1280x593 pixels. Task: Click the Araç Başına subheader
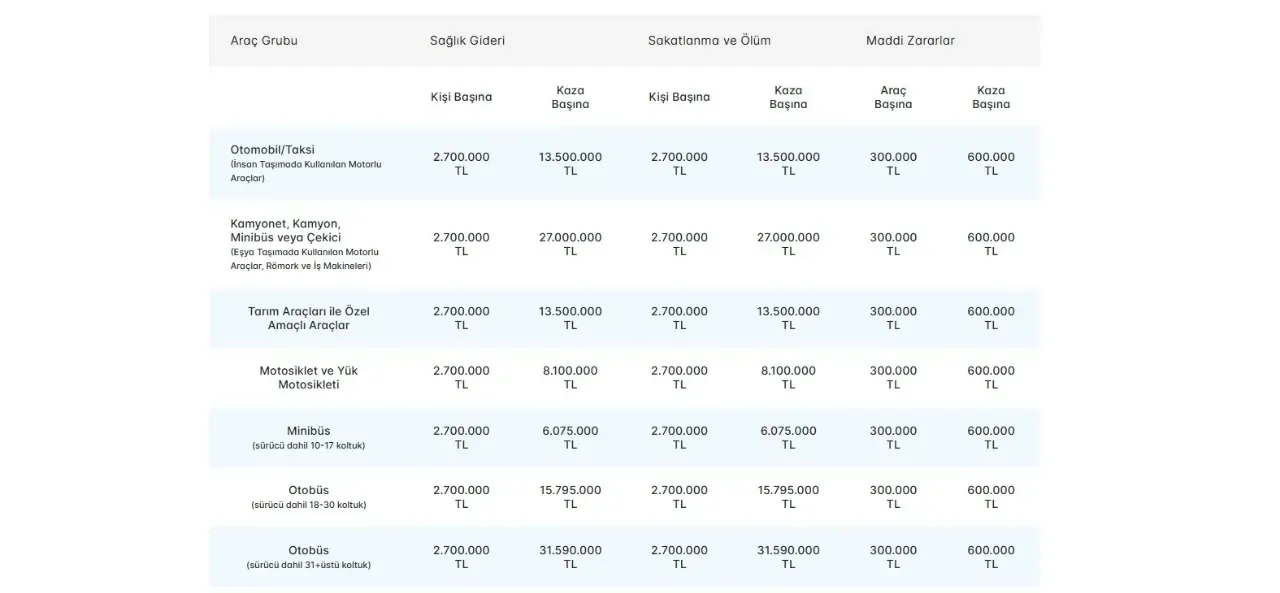coord(893,97)
